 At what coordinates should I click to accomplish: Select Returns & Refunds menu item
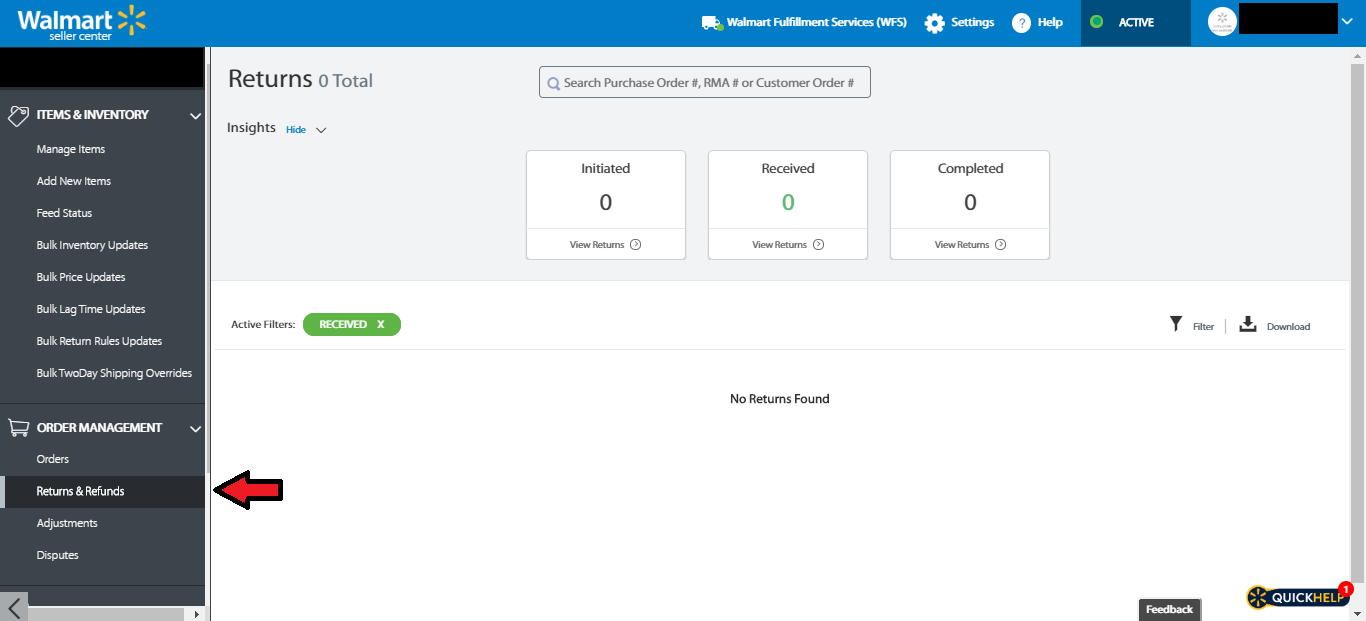click(x=102, y=492)
